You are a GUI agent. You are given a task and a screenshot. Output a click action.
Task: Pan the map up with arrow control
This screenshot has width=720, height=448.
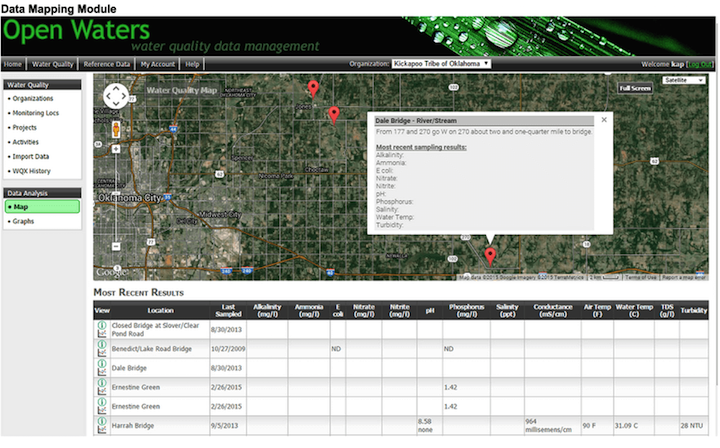point(116,88)
